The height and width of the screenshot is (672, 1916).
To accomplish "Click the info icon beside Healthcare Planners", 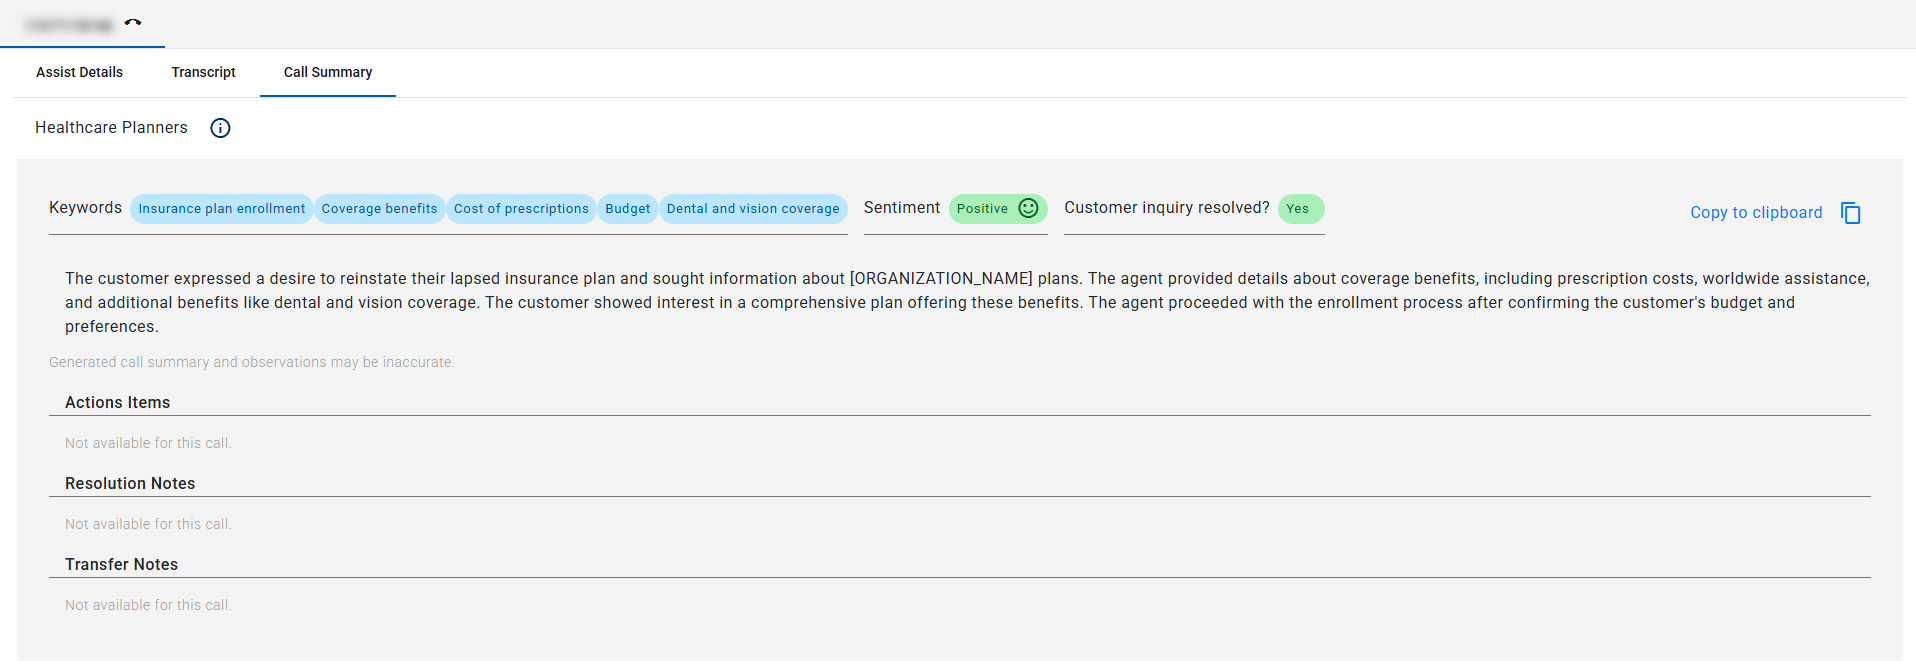I will click(x=220, y=128).
